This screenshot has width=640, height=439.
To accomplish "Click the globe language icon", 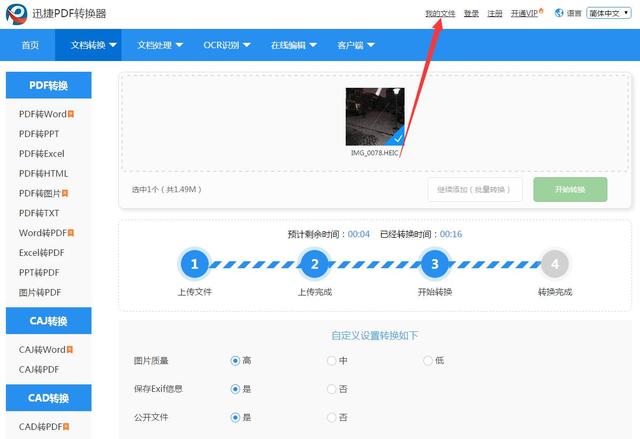I will click(559, 13).
